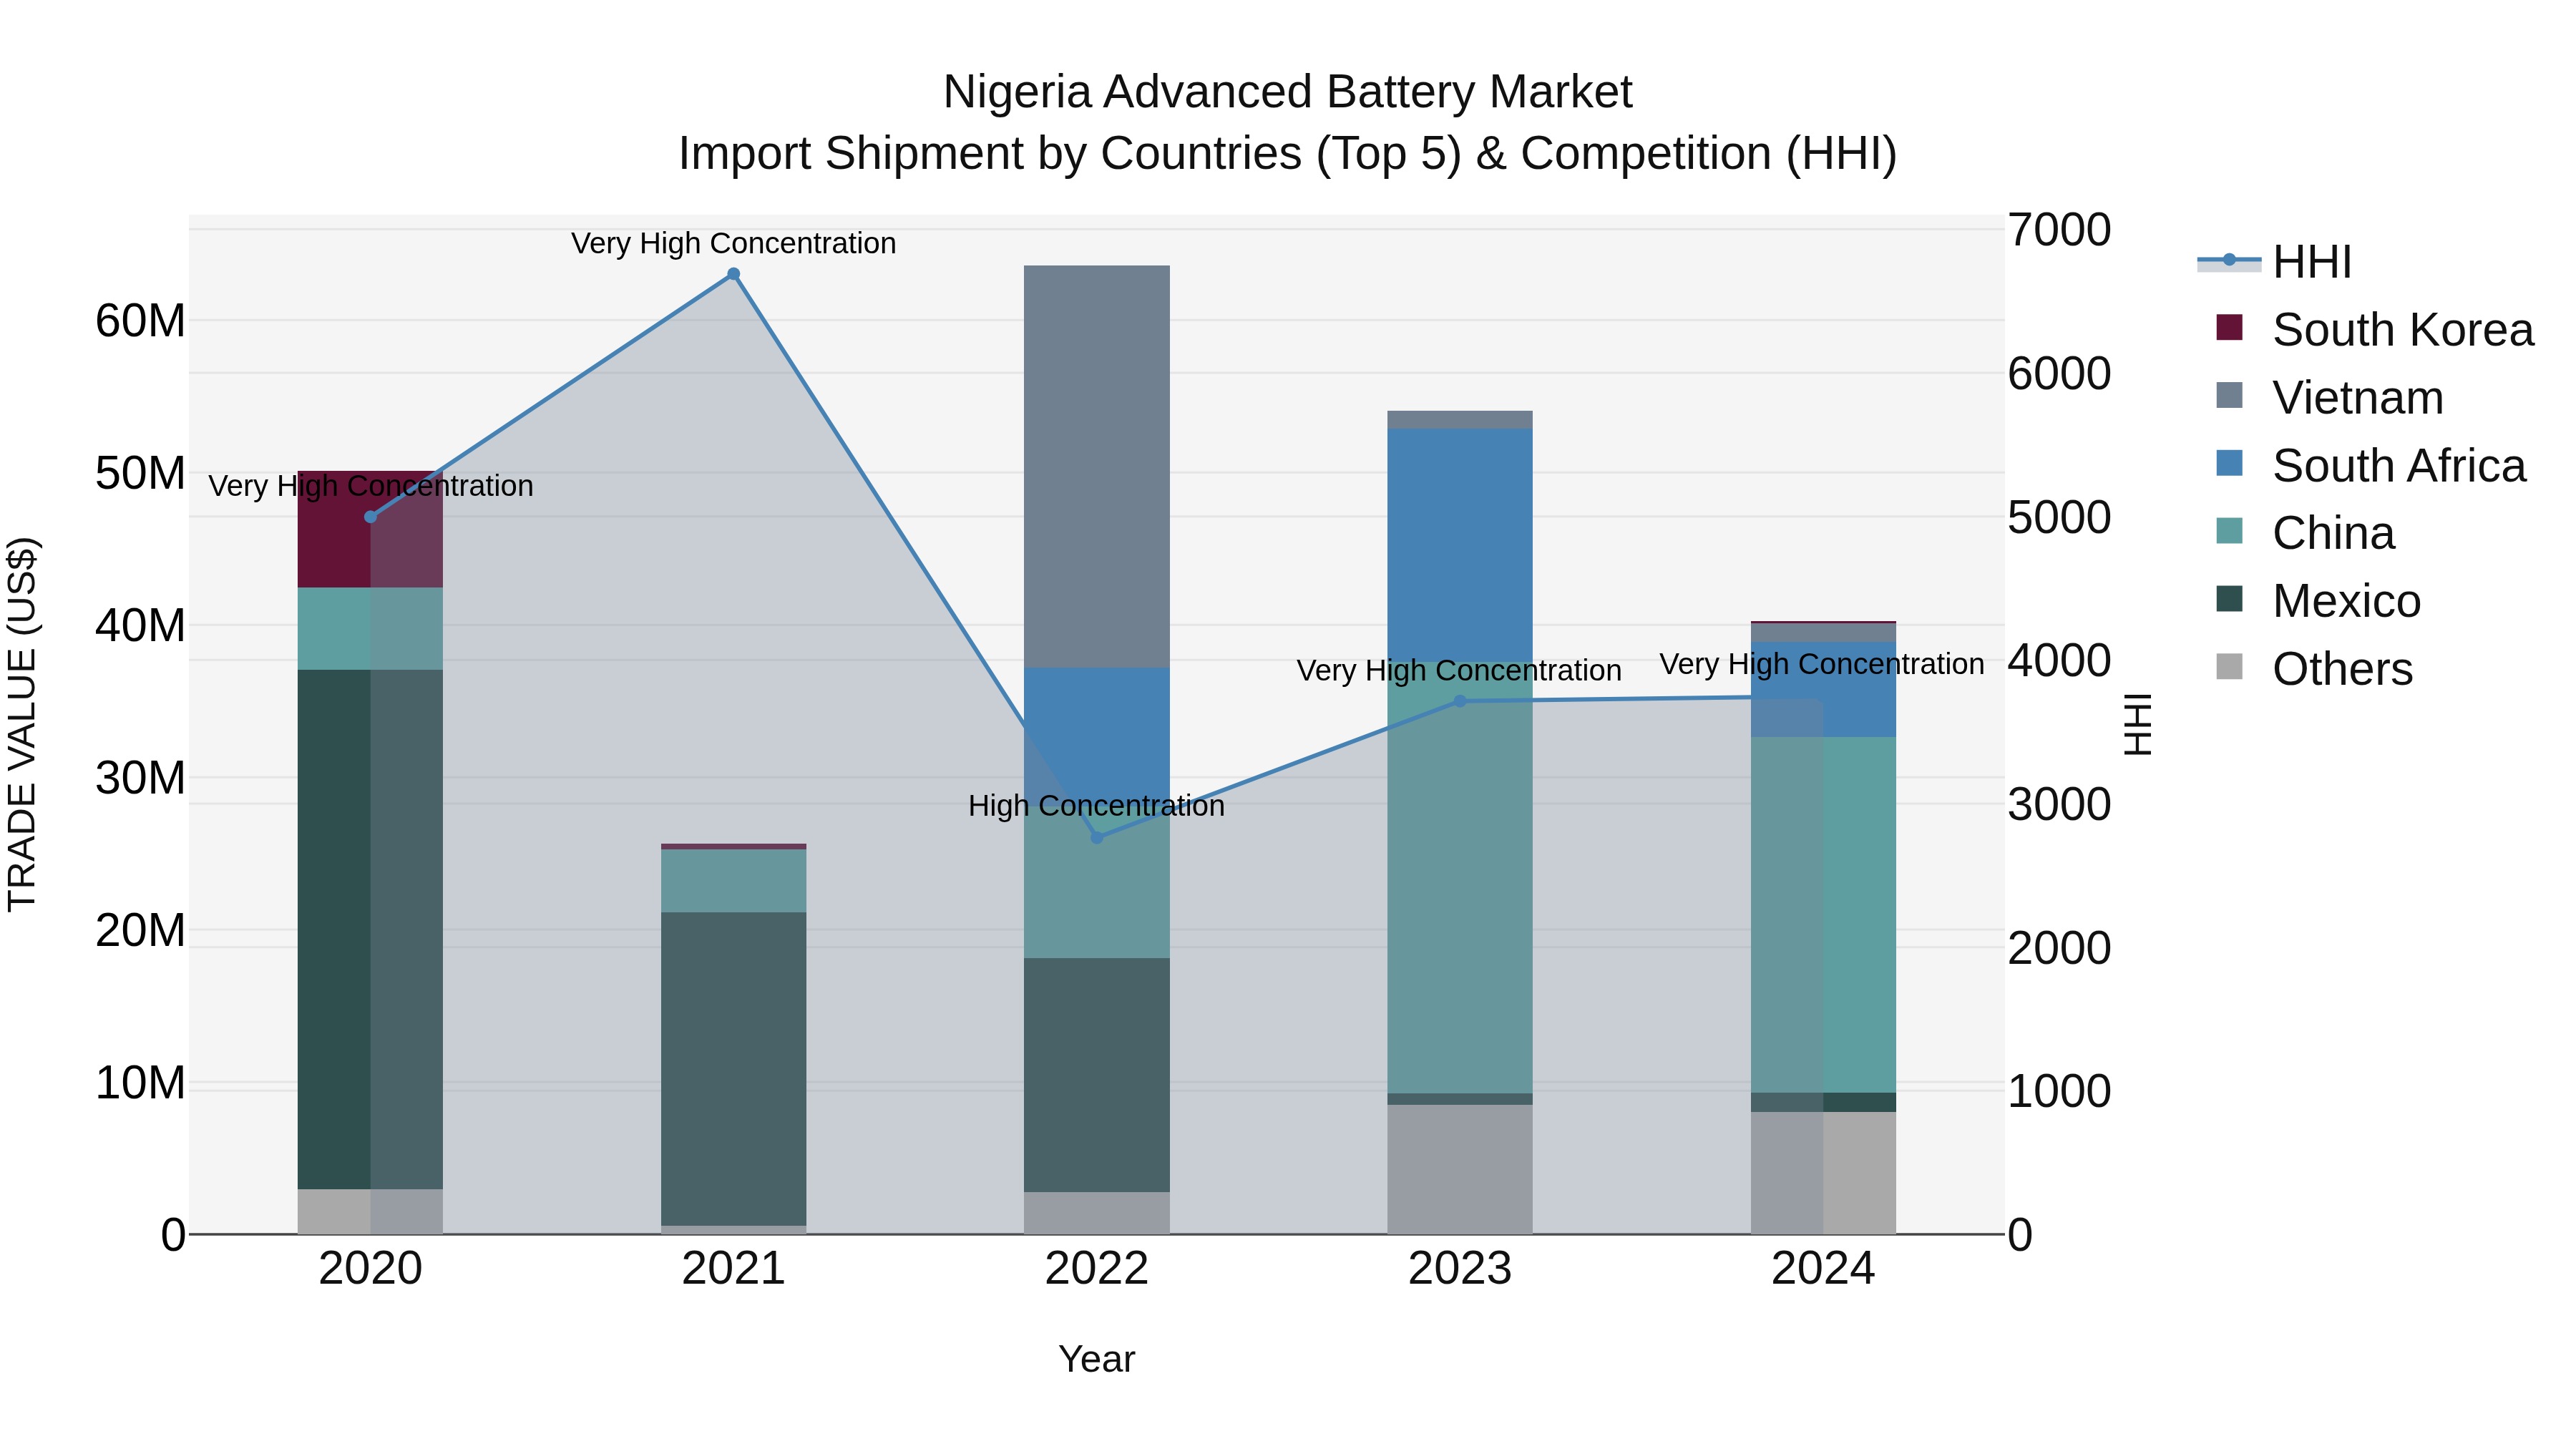Select the 2021 HHI data point
Screen dimensions: 2576x1449
(733, 274)
